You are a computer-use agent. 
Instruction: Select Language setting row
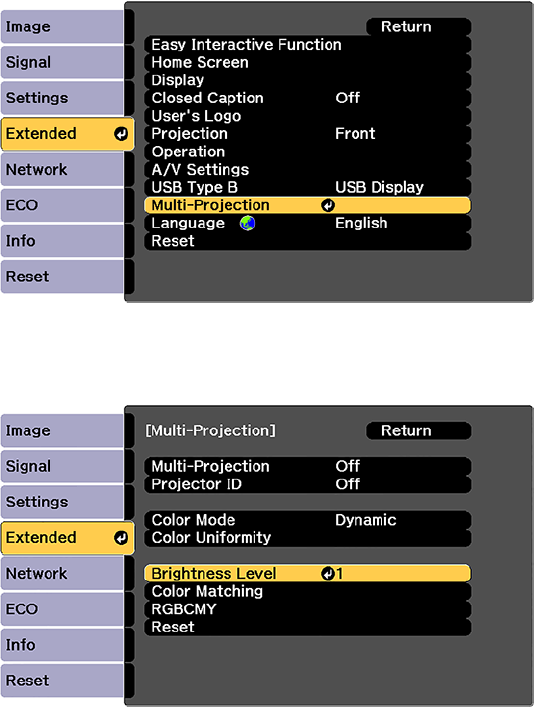(x=308, y=223)
